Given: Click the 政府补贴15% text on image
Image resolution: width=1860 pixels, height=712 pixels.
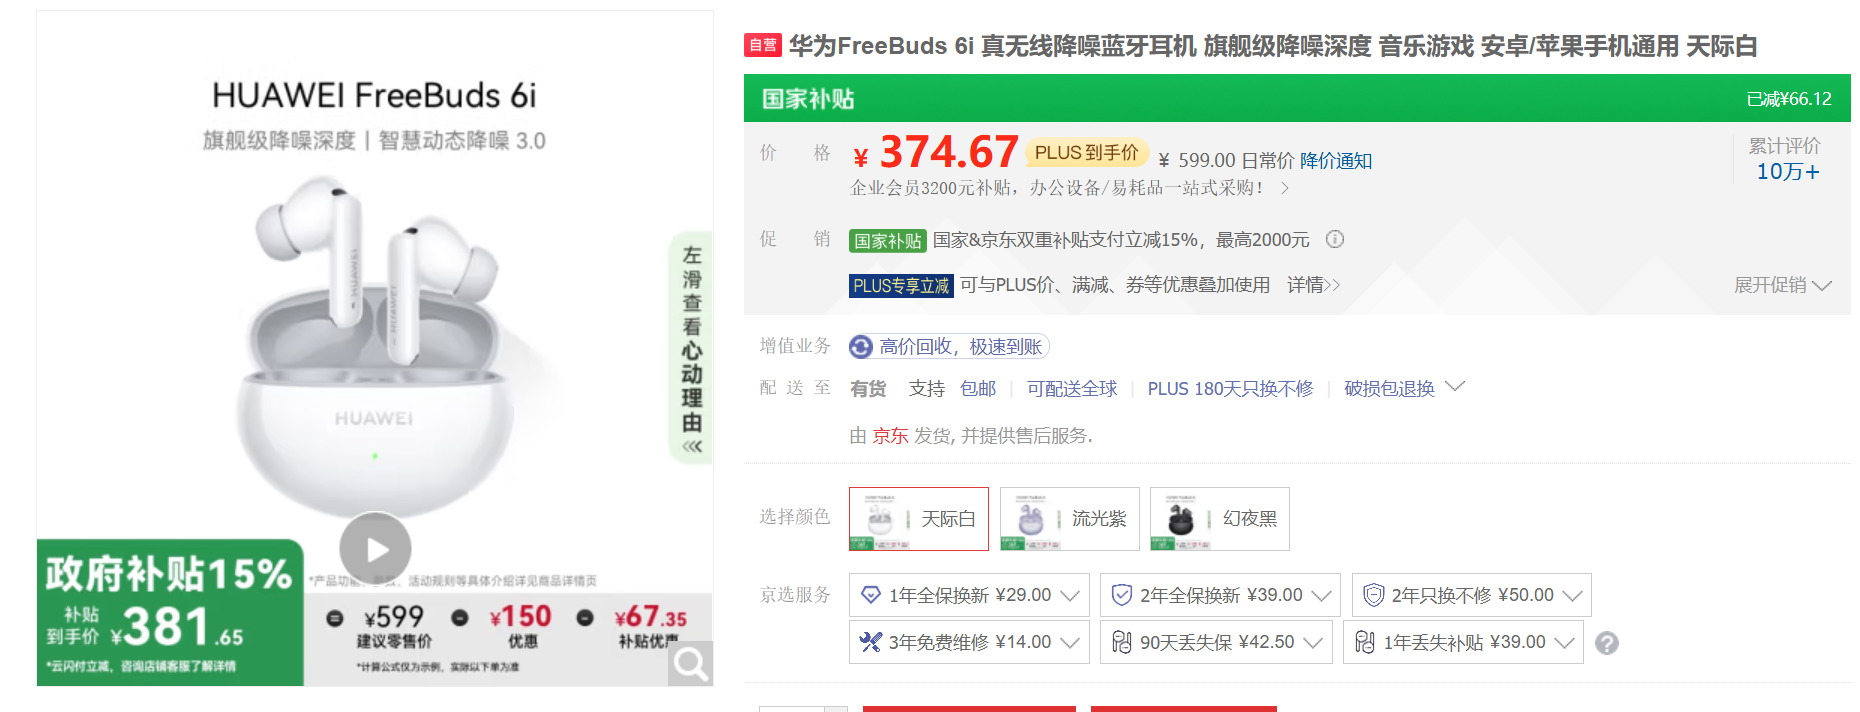Looking at the screenshot, I should (x=168, y=574).
